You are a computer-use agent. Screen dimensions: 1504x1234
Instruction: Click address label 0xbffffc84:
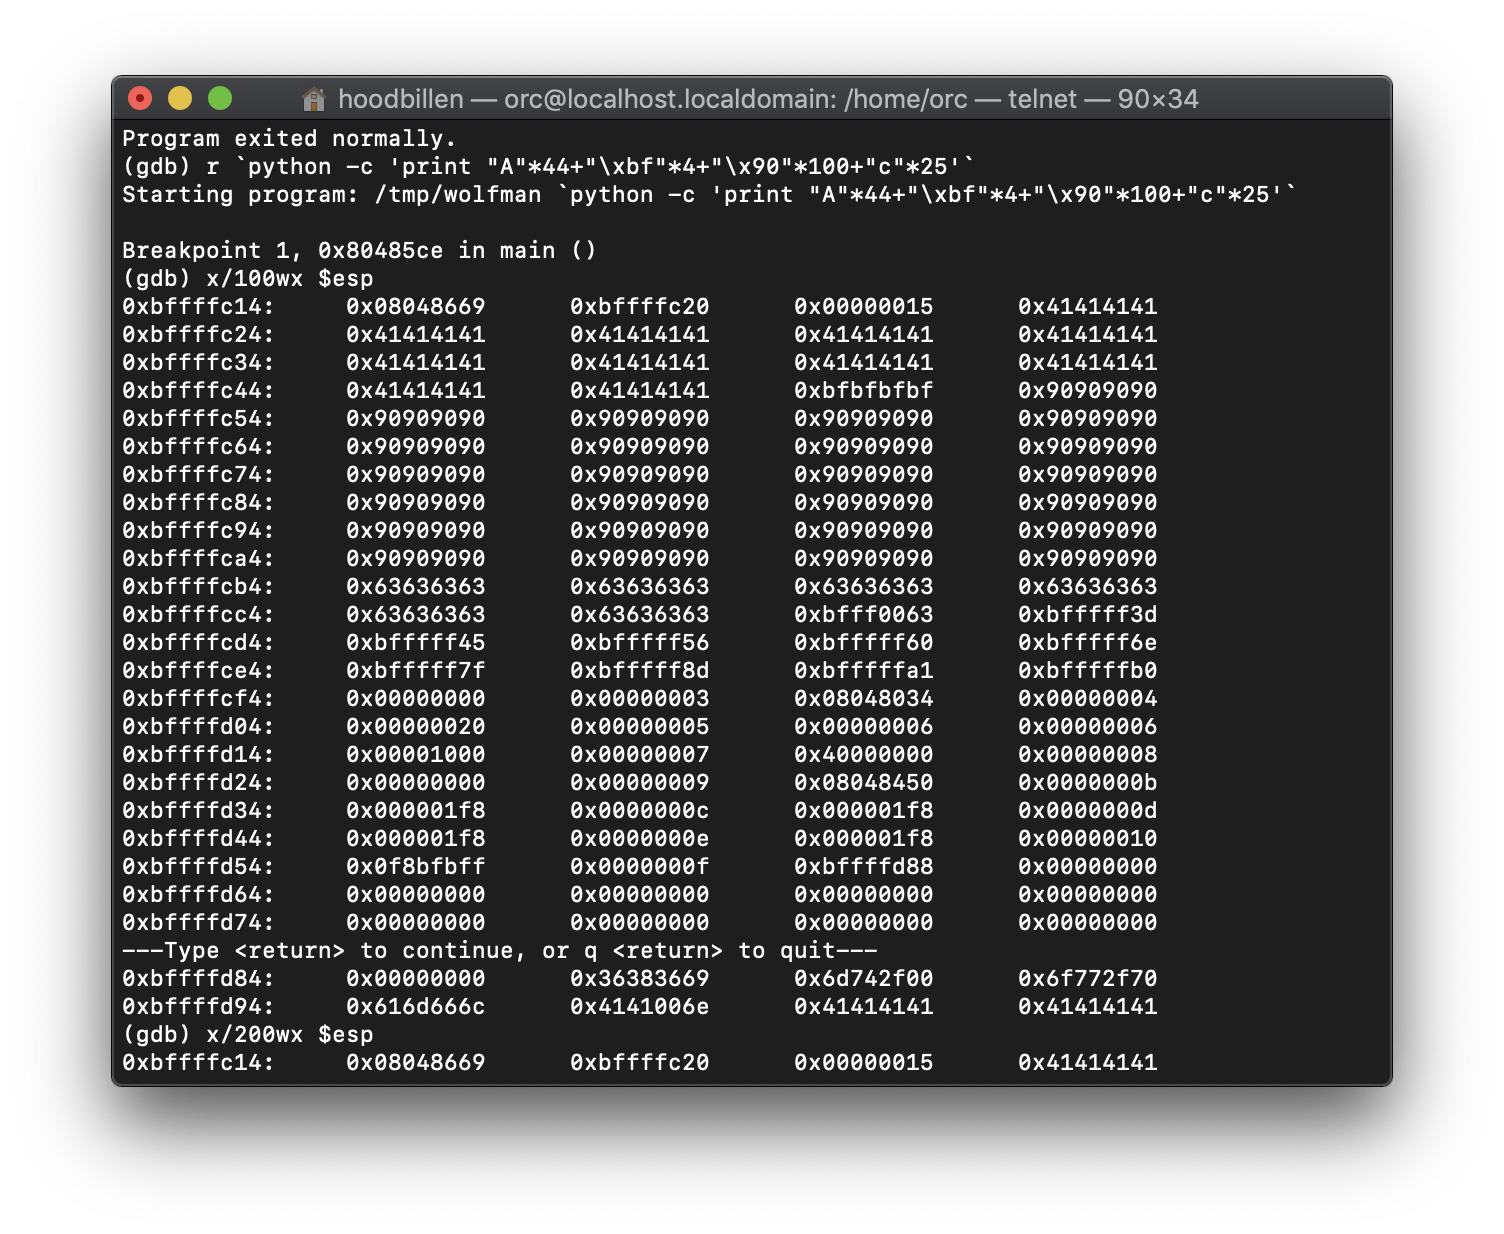(x=198, y=502)
